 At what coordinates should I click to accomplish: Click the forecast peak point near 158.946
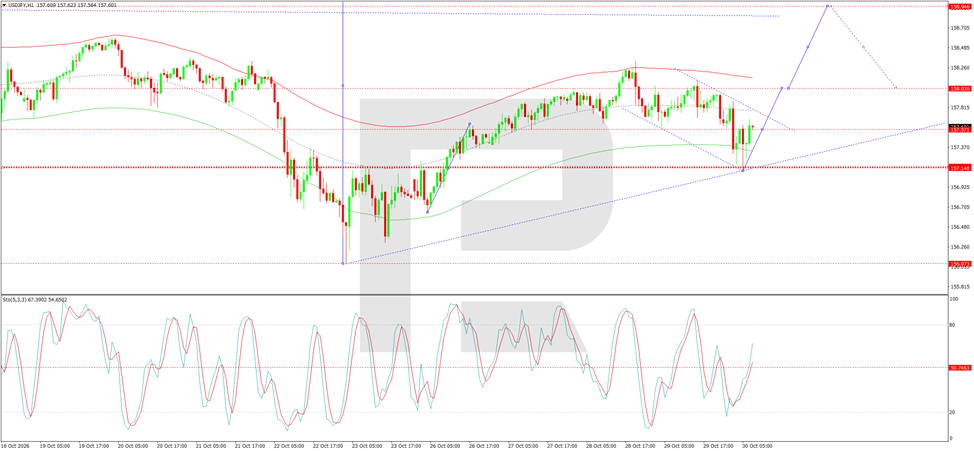click(827, 6)
